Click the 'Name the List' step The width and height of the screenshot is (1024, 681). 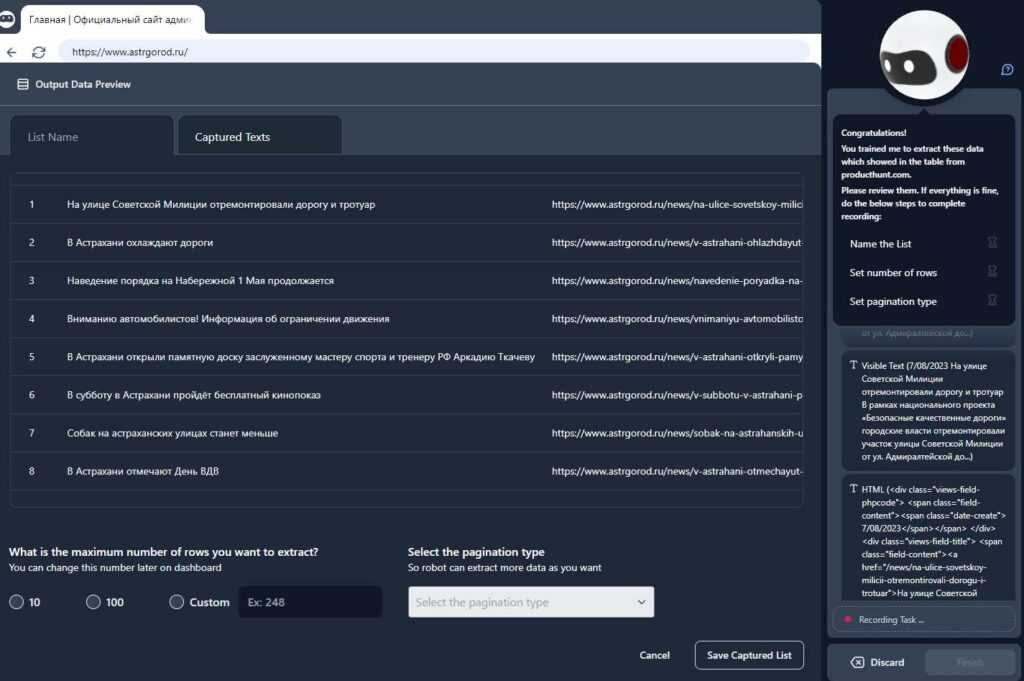(880, 244)
